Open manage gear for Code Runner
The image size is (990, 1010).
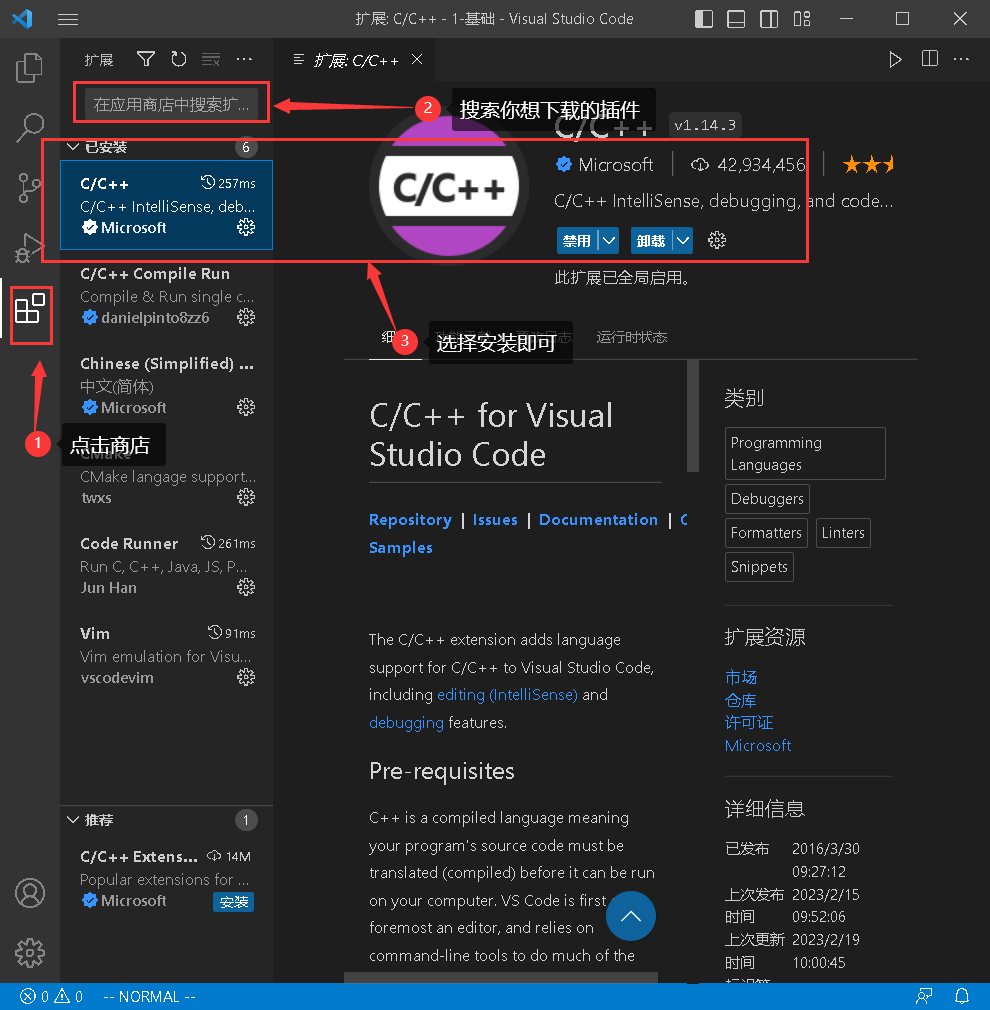(x=246, y=587)
